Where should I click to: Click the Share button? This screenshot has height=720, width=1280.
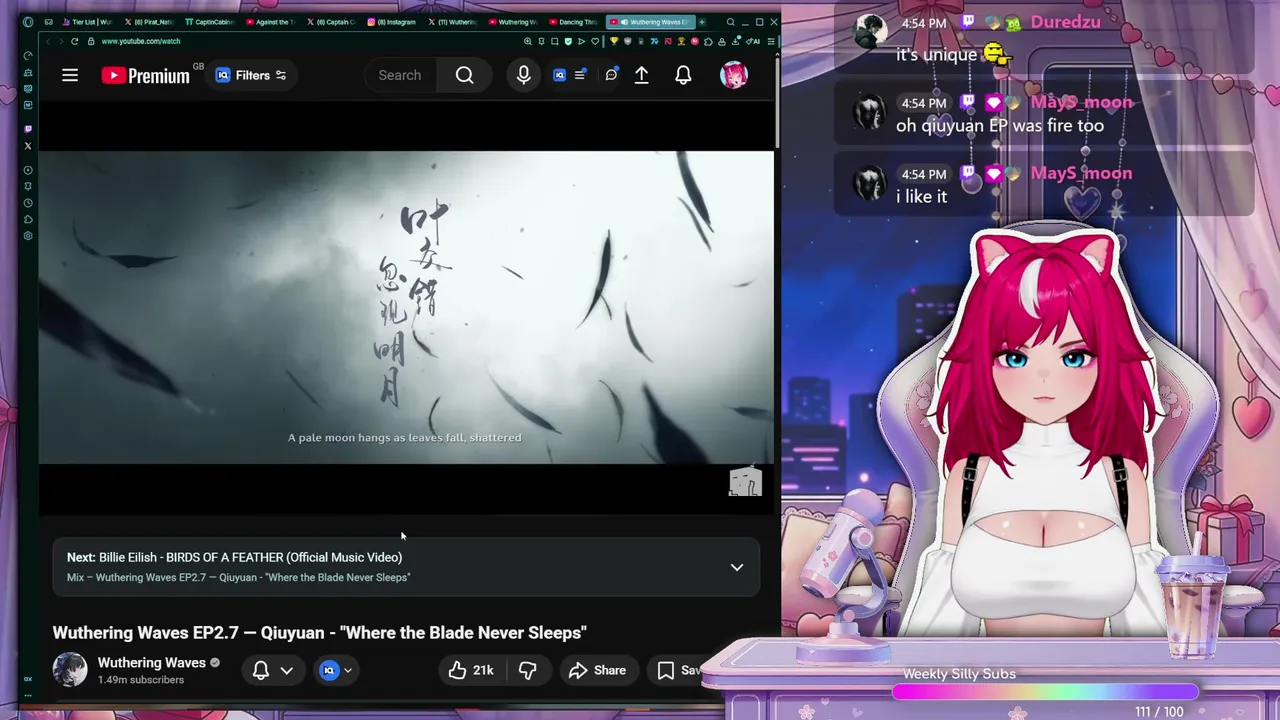597,670
